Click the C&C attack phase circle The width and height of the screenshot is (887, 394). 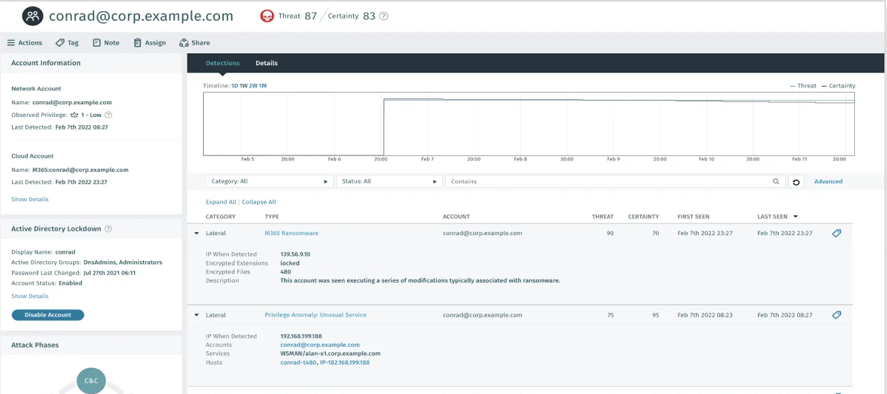click(x=92, y=381)
